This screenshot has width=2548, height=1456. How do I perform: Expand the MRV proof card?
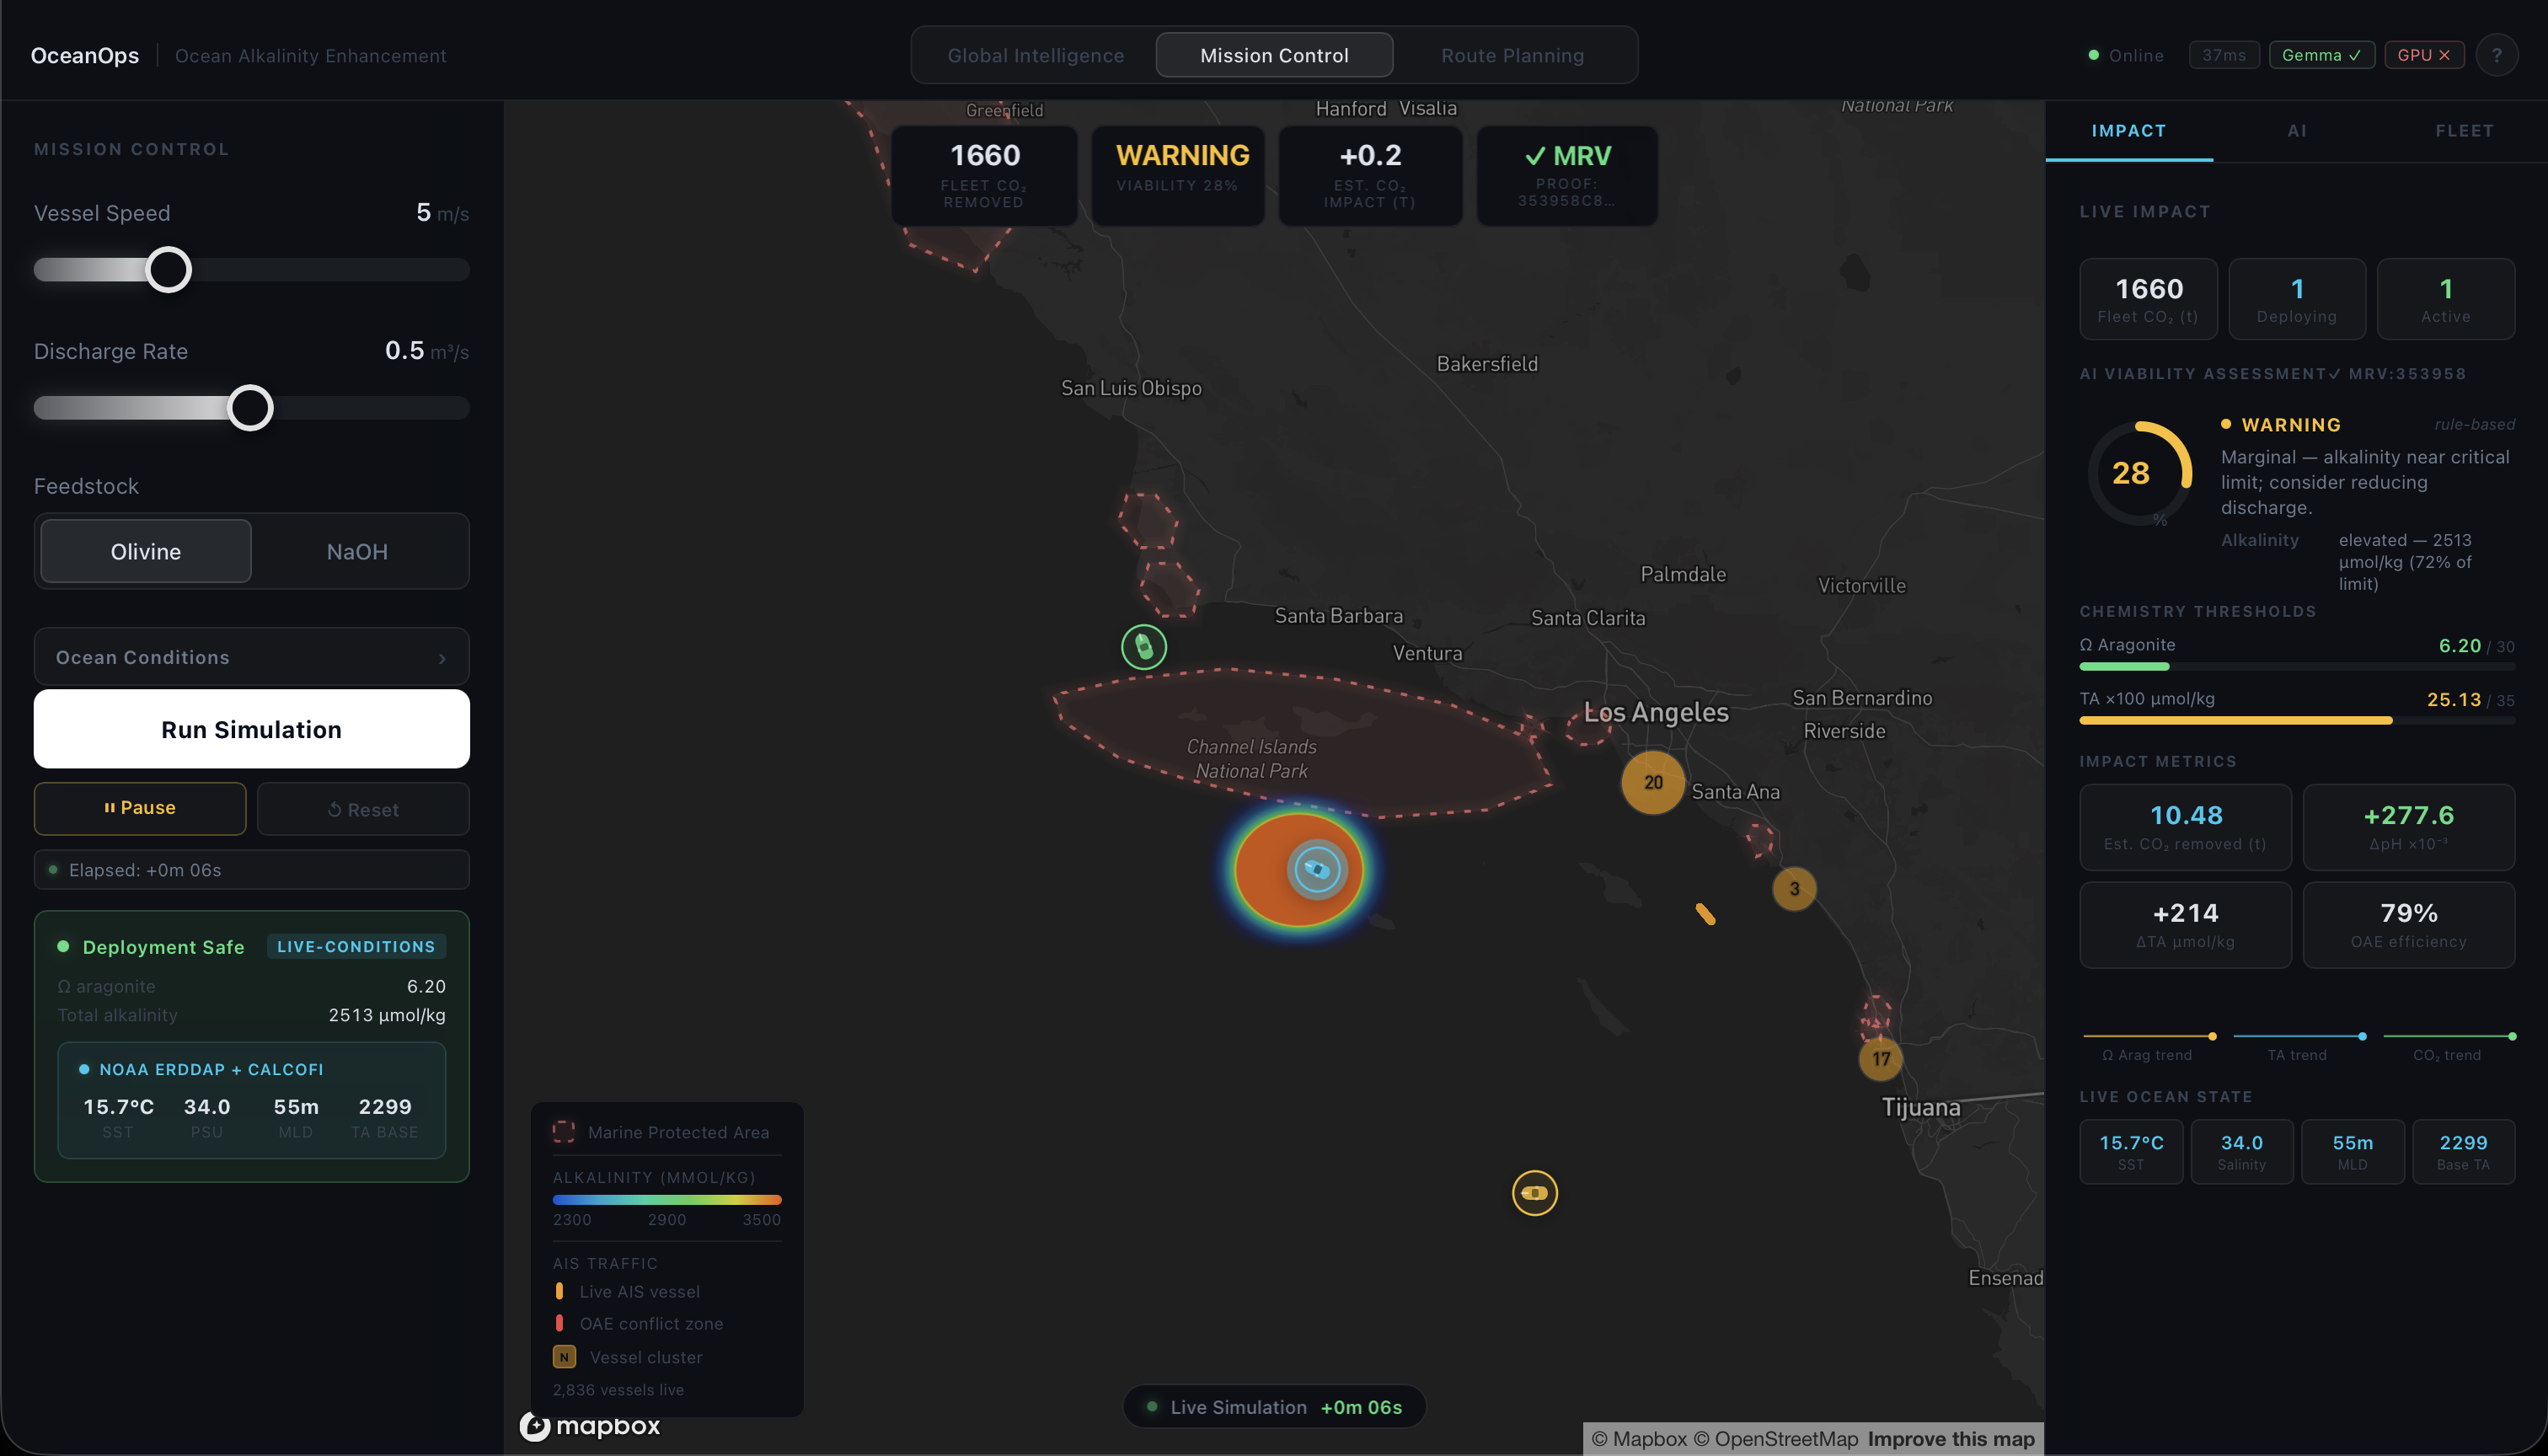click(1566, 176)
